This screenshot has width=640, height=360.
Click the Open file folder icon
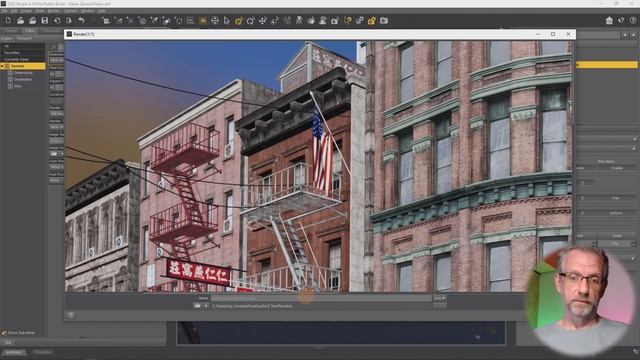[20, 20]
